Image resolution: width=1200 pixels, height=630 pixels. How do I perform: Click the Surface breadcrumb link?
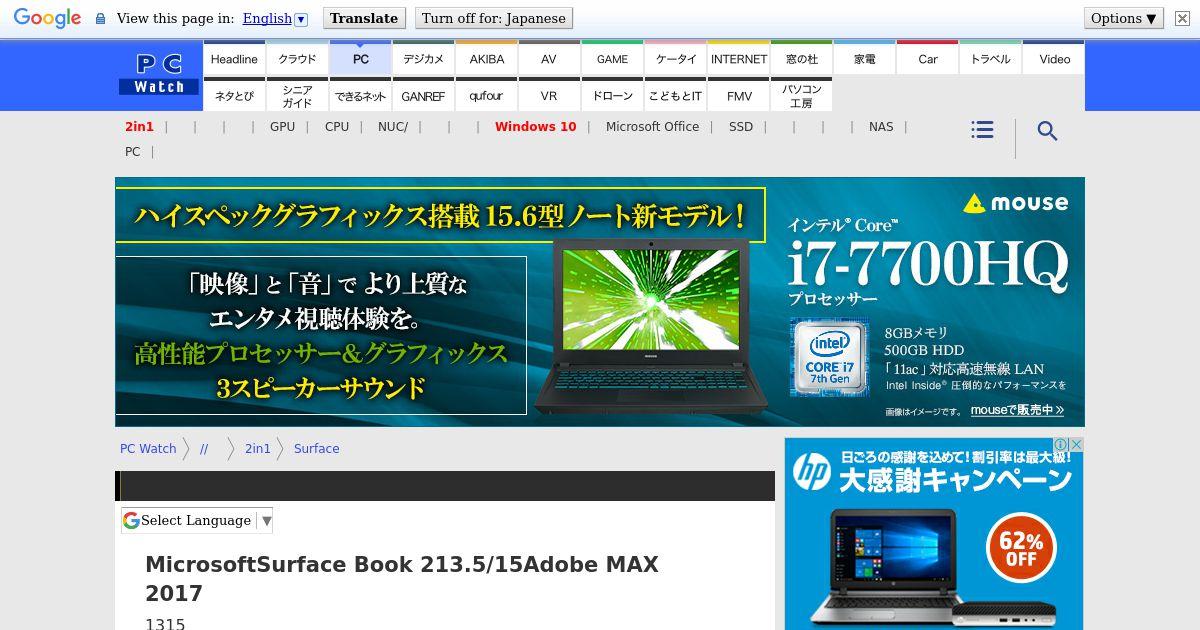coord(316,448)
